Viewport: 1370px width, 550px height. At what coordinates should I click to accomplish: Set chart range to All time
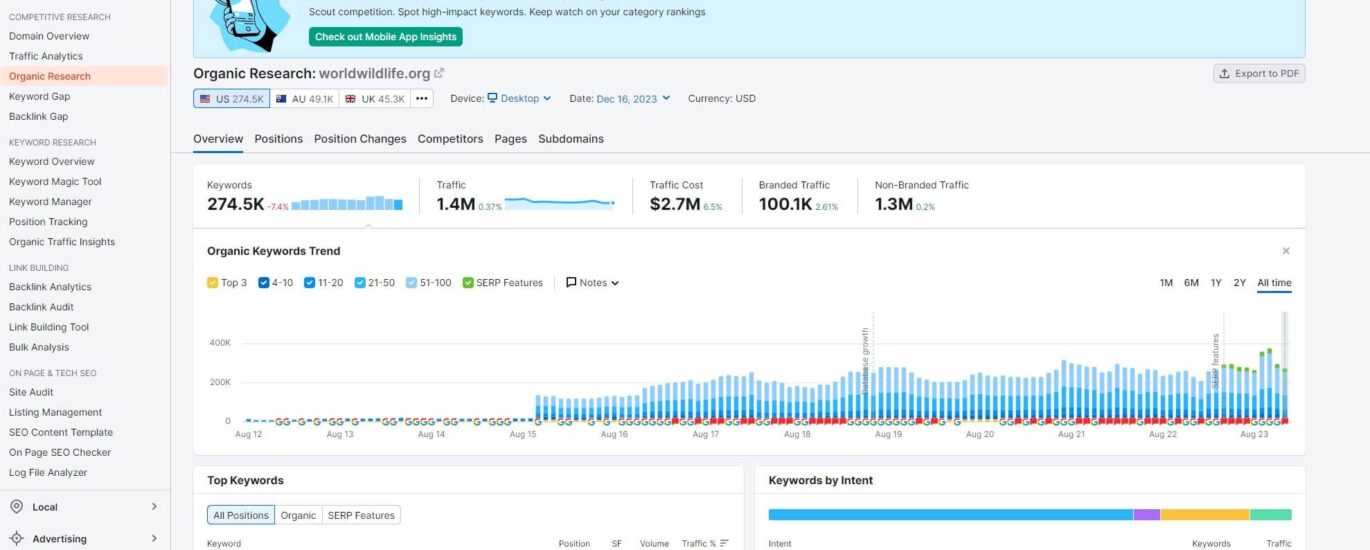click(1274, 283)
